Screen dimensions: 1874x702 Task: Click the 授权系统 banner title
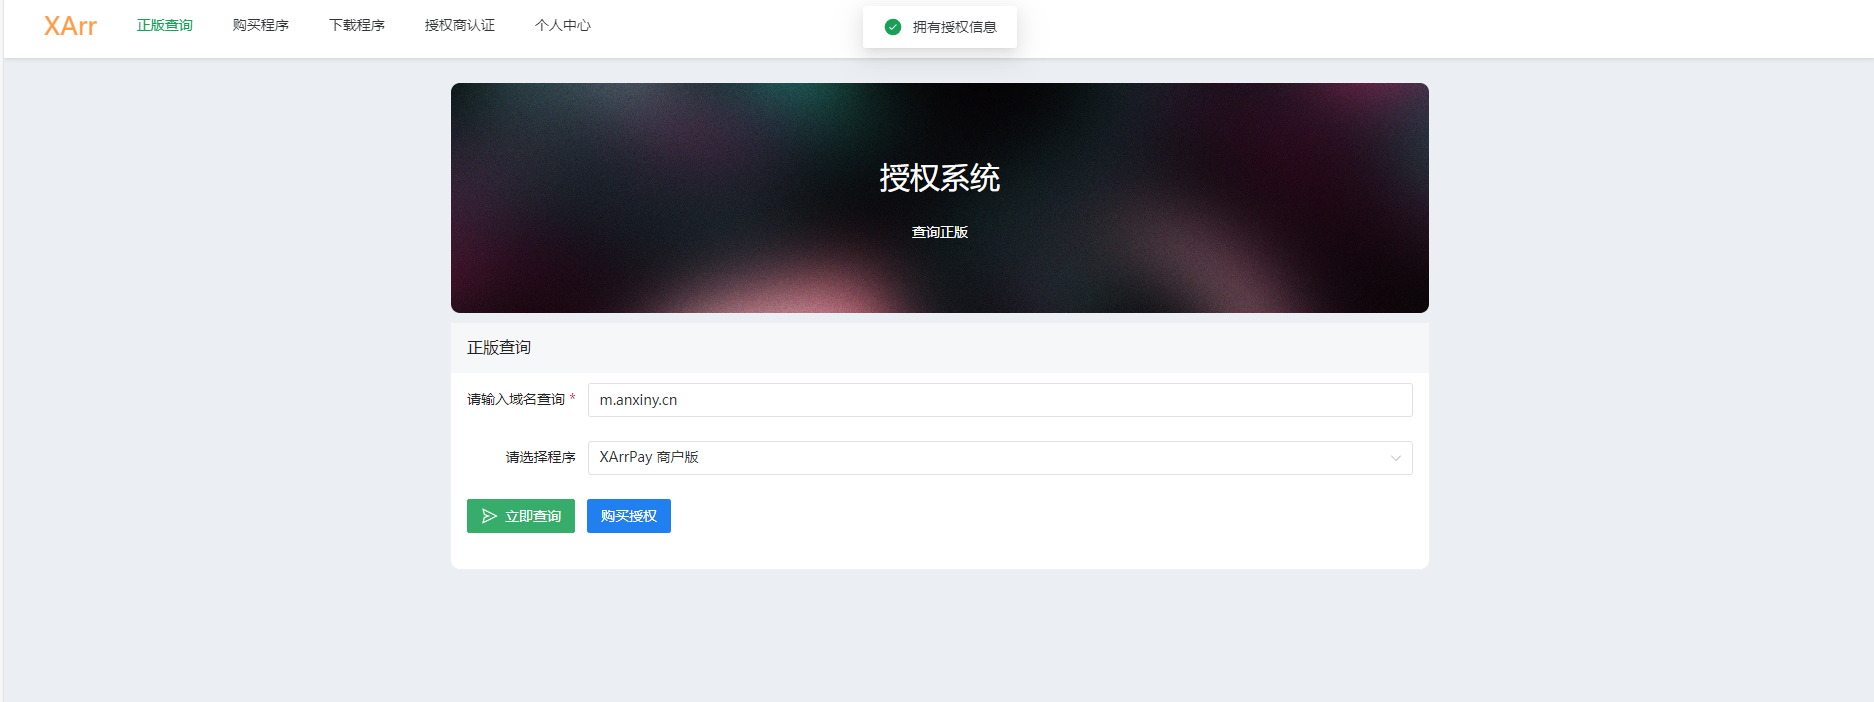[940, 178]
